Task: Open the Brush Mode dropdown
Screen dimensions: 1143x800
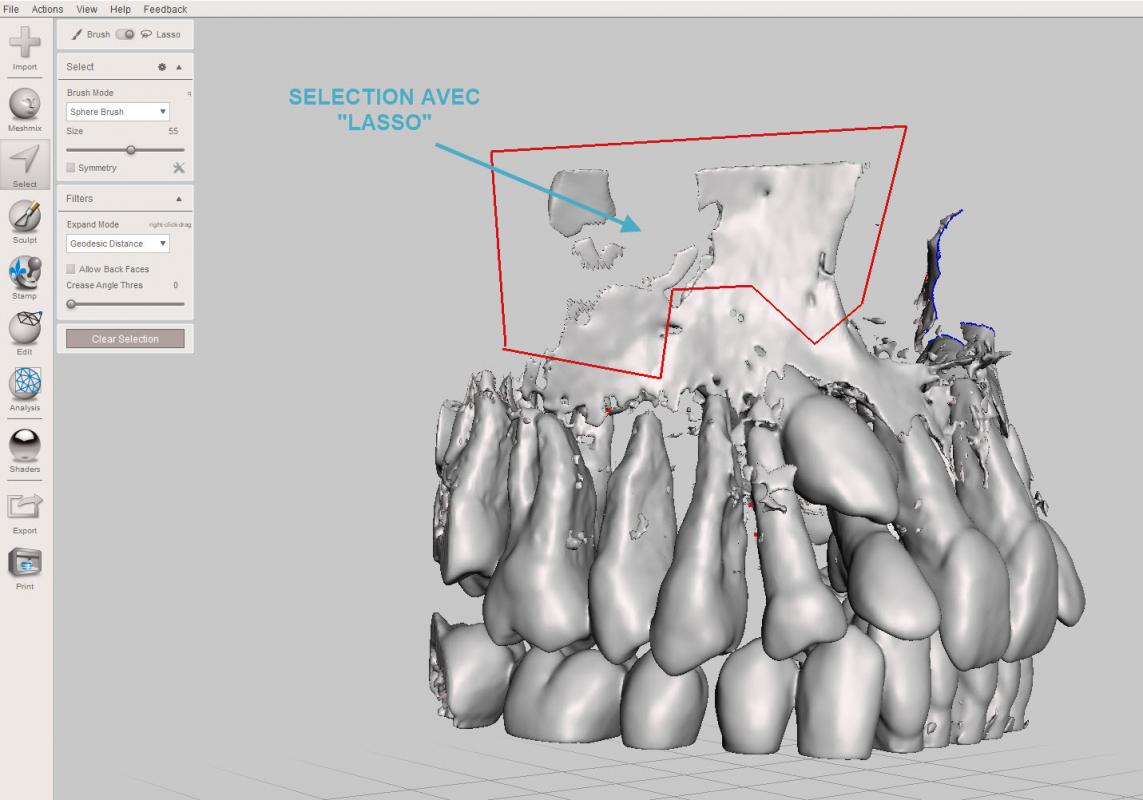Action: pyautogui.click(x=117, y=112)
